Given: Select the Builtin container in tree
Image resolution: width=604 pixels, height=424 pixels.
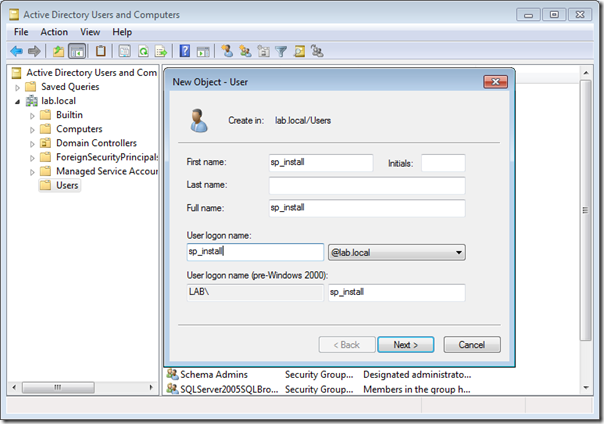Looking at the screenshot, I should coord(69,115).
